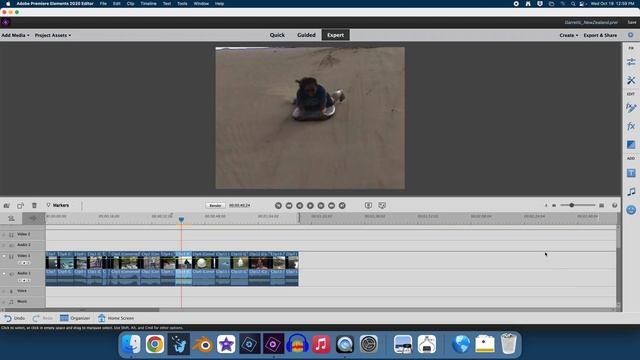Go to previous edit point
Screen dimensions: 640x360
[278, 205]
